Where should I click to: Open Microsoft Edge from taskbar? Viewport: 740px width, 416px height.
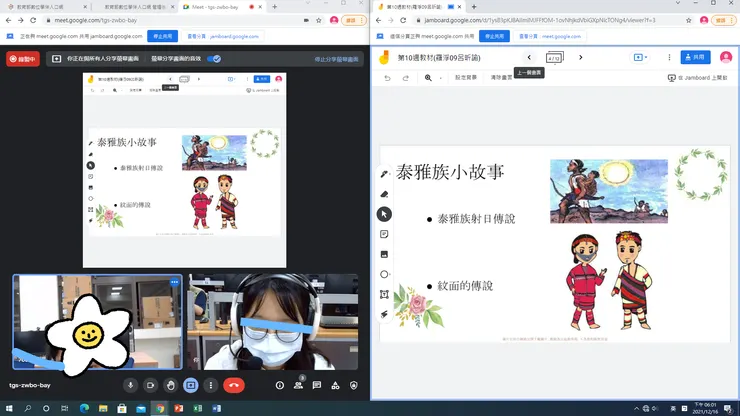84,408
